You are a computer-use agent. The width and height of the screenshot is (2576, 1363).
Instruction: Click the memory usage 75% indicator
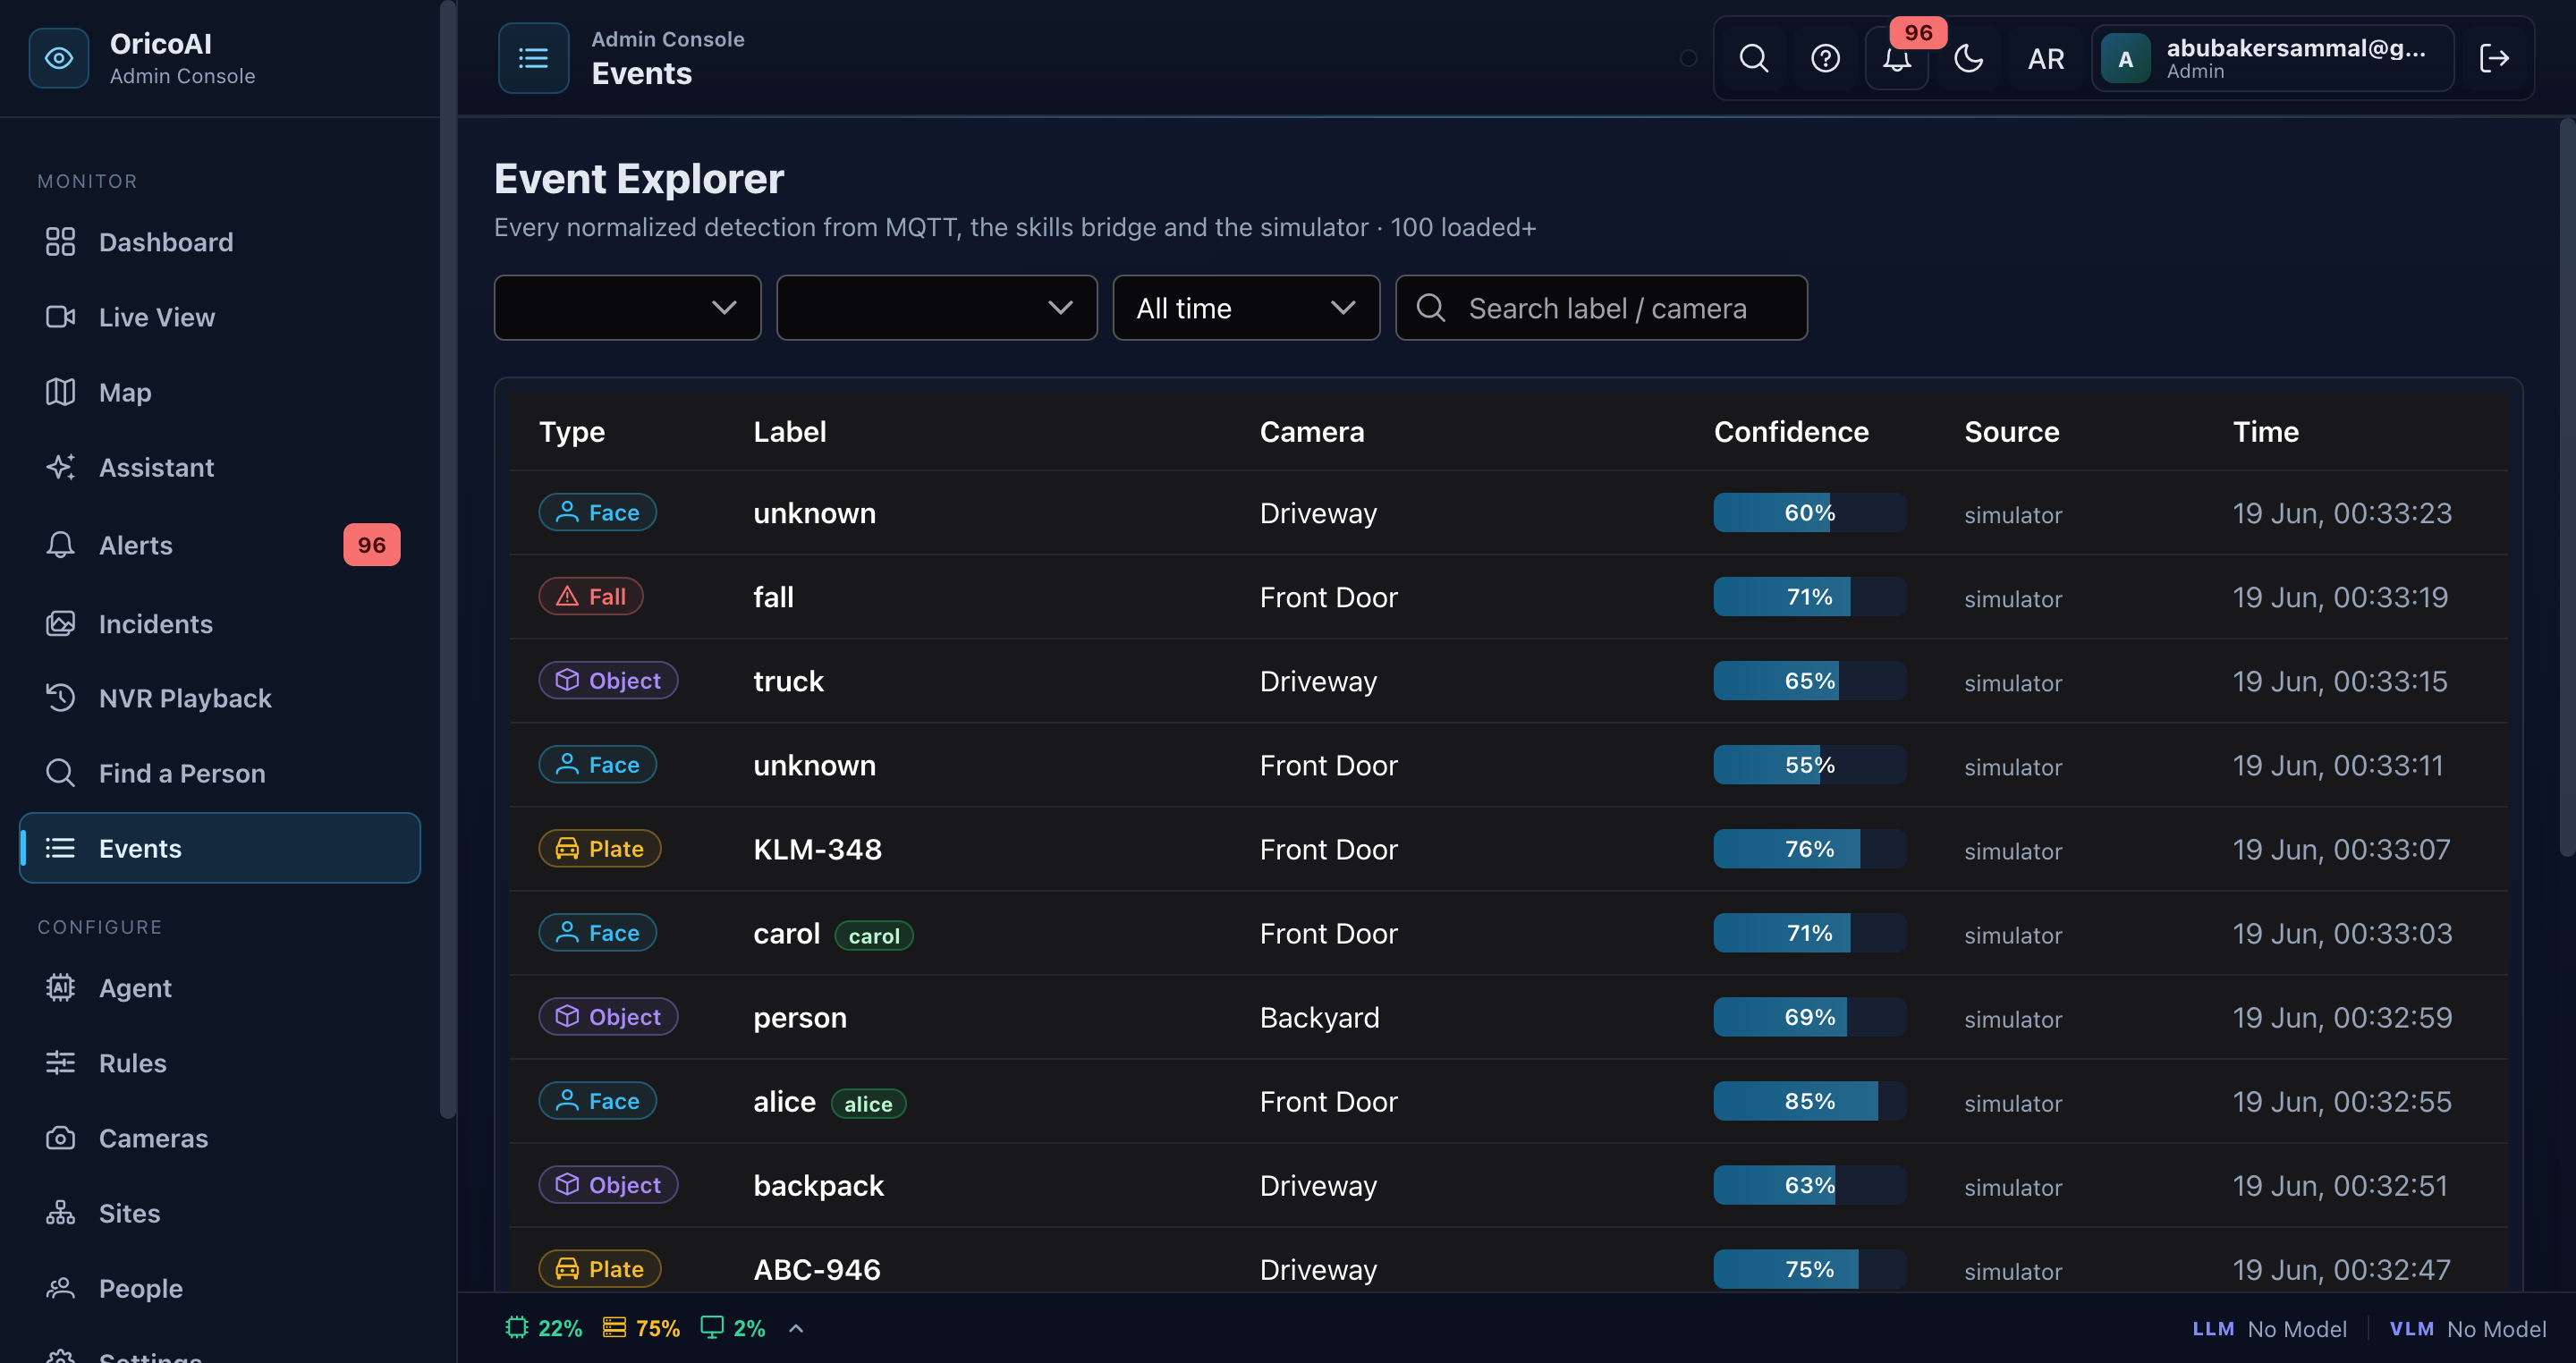coord(641,1328)
